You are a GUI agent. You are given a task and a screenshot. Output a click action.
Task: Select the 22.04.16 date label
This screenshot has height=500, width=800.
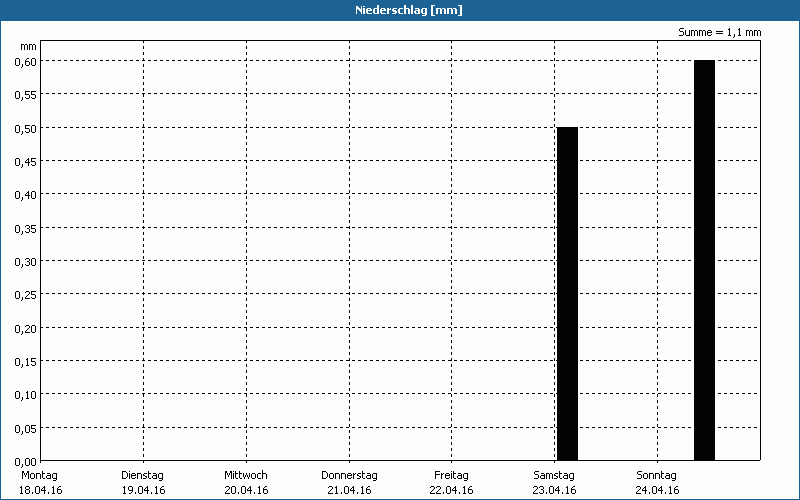click(x=452, y=491)
